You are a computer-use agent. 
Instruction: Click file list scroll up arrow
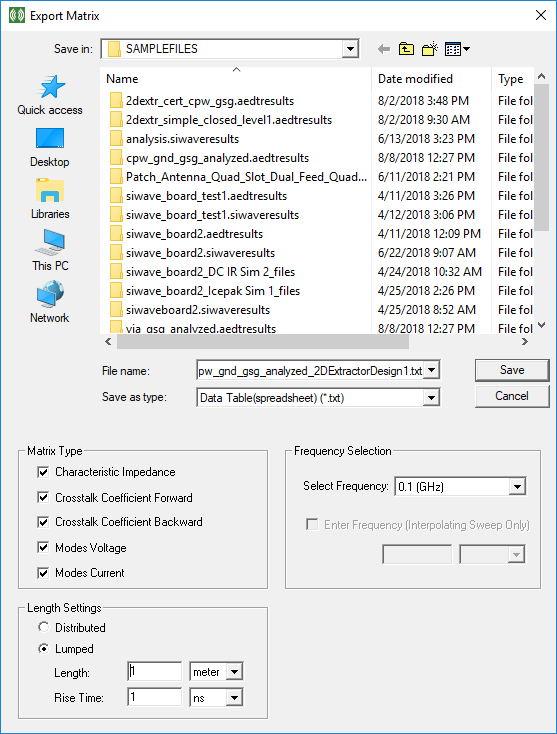(x=542, y=76)
